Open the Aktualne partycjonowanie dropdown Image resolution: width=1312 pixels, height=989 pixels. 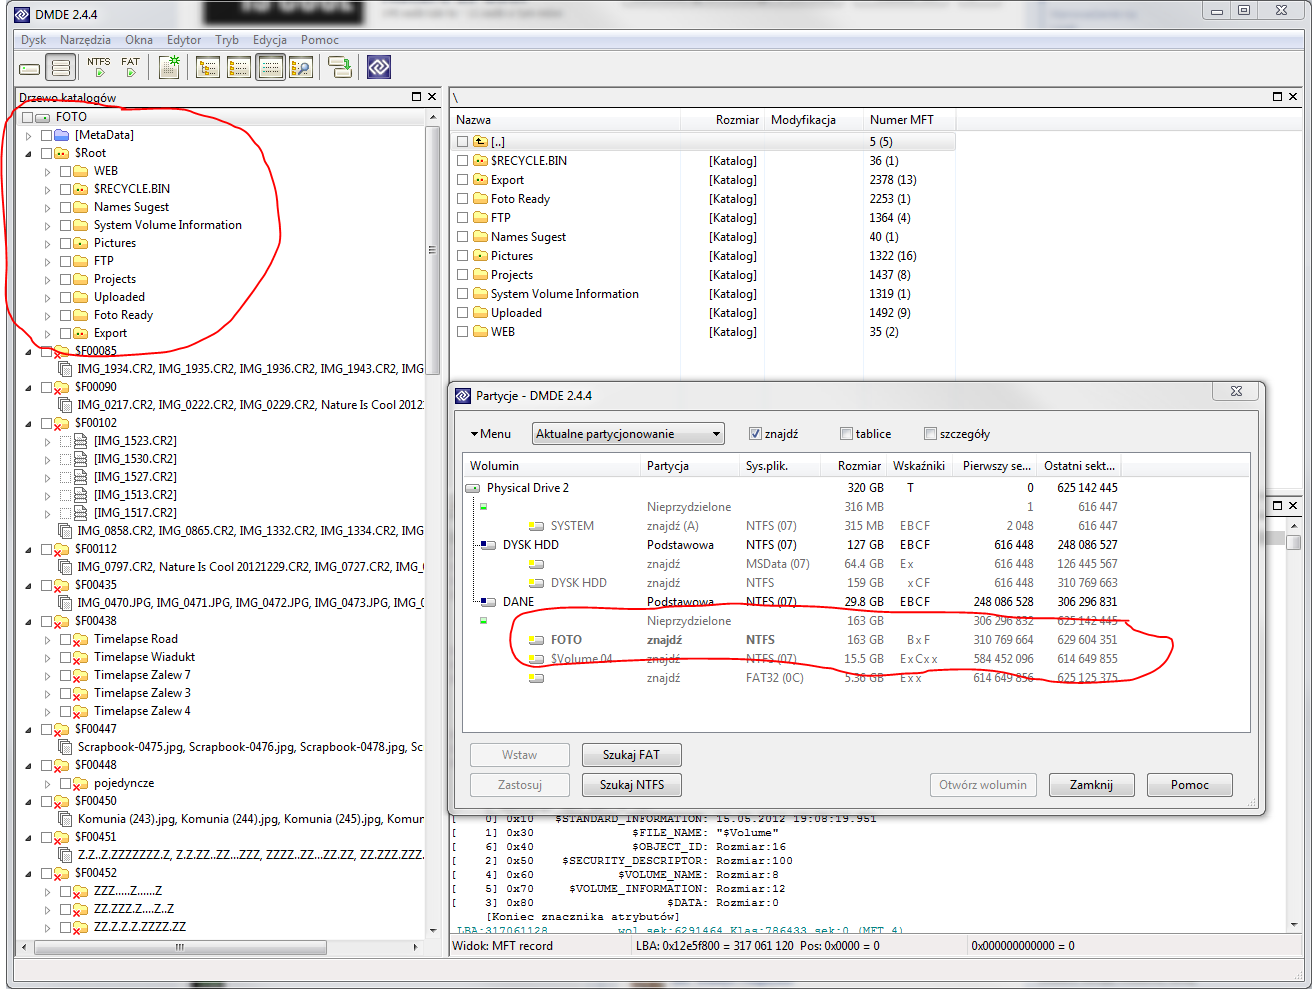point(628,434)
